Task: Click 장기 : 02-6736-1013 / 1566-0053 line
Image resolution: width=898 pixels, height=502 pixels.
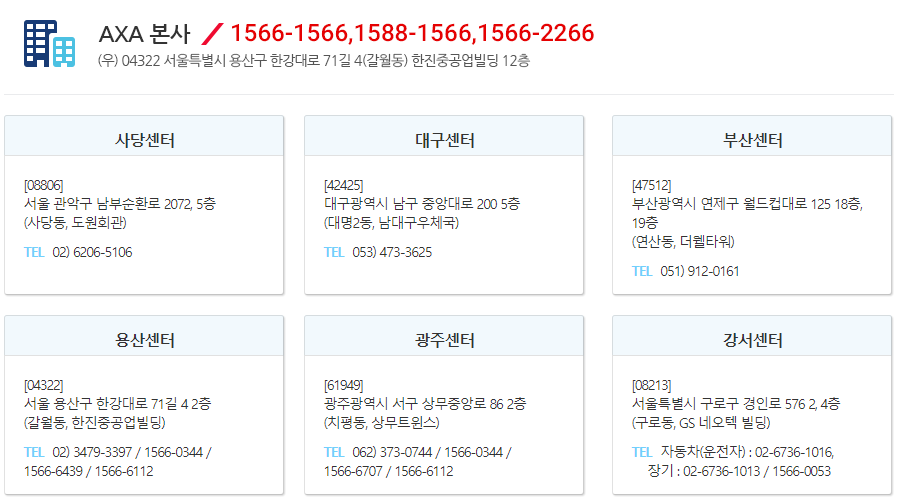Action: [739, 471]
